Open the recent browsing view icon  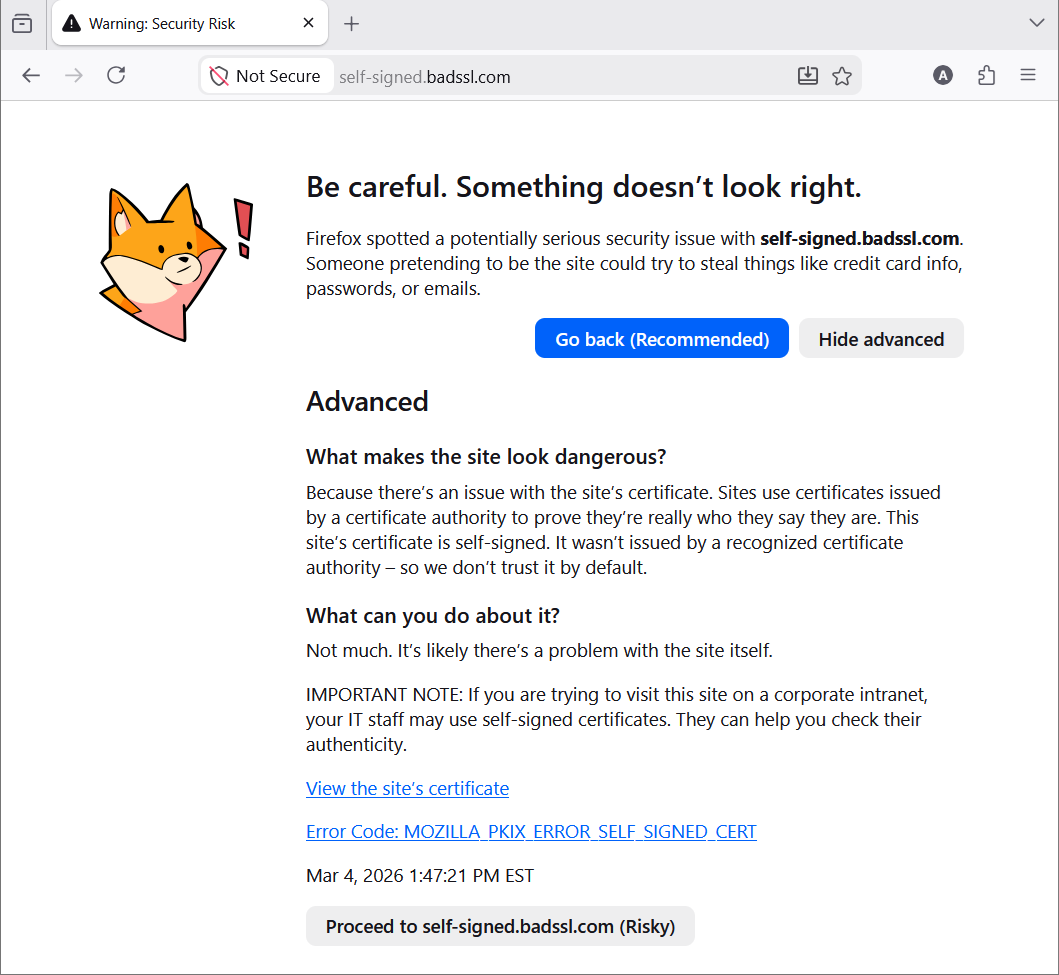22,24
